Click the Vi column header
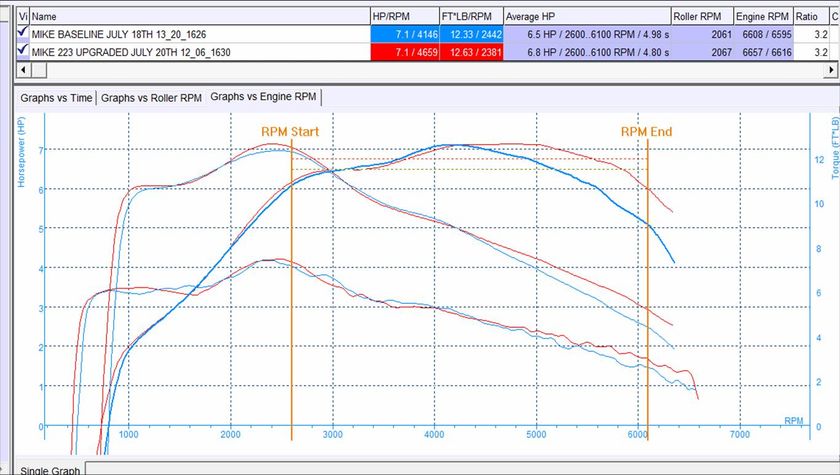The width and height of the screenshot is (840, 475). point(23,17)
